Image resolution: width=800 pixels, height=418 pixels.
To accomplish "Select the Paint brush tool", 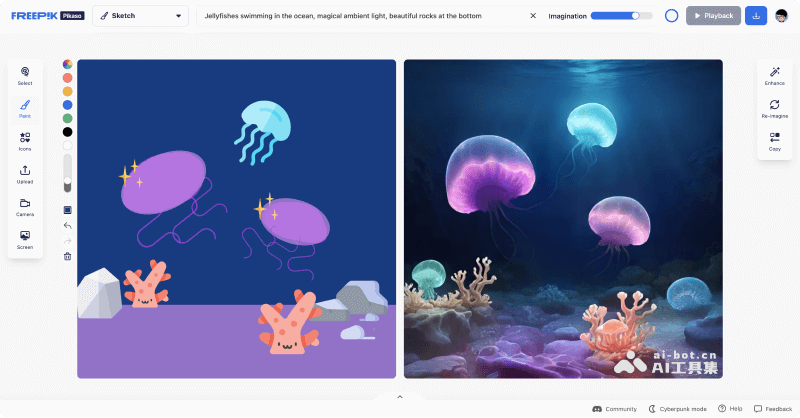I will 25,107.
